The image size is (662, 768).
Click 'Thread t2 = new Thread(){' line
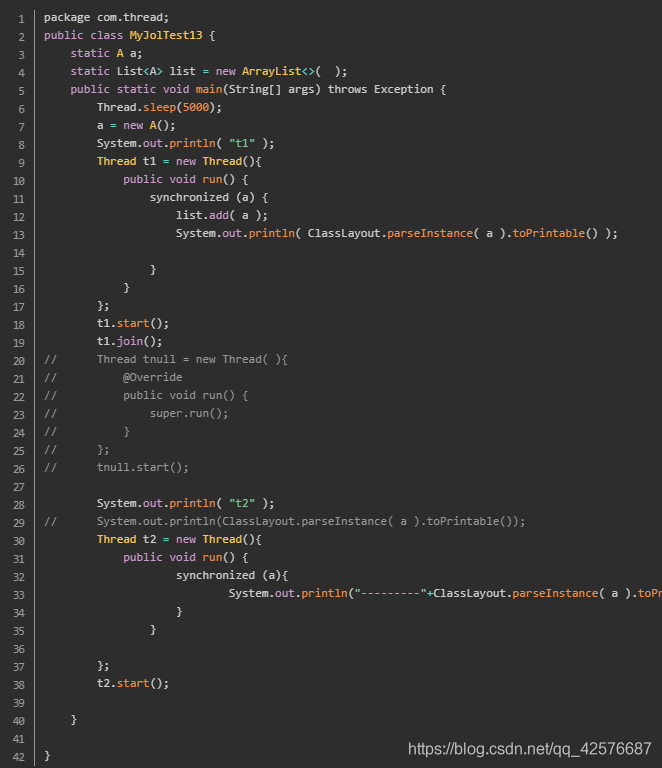179,539
